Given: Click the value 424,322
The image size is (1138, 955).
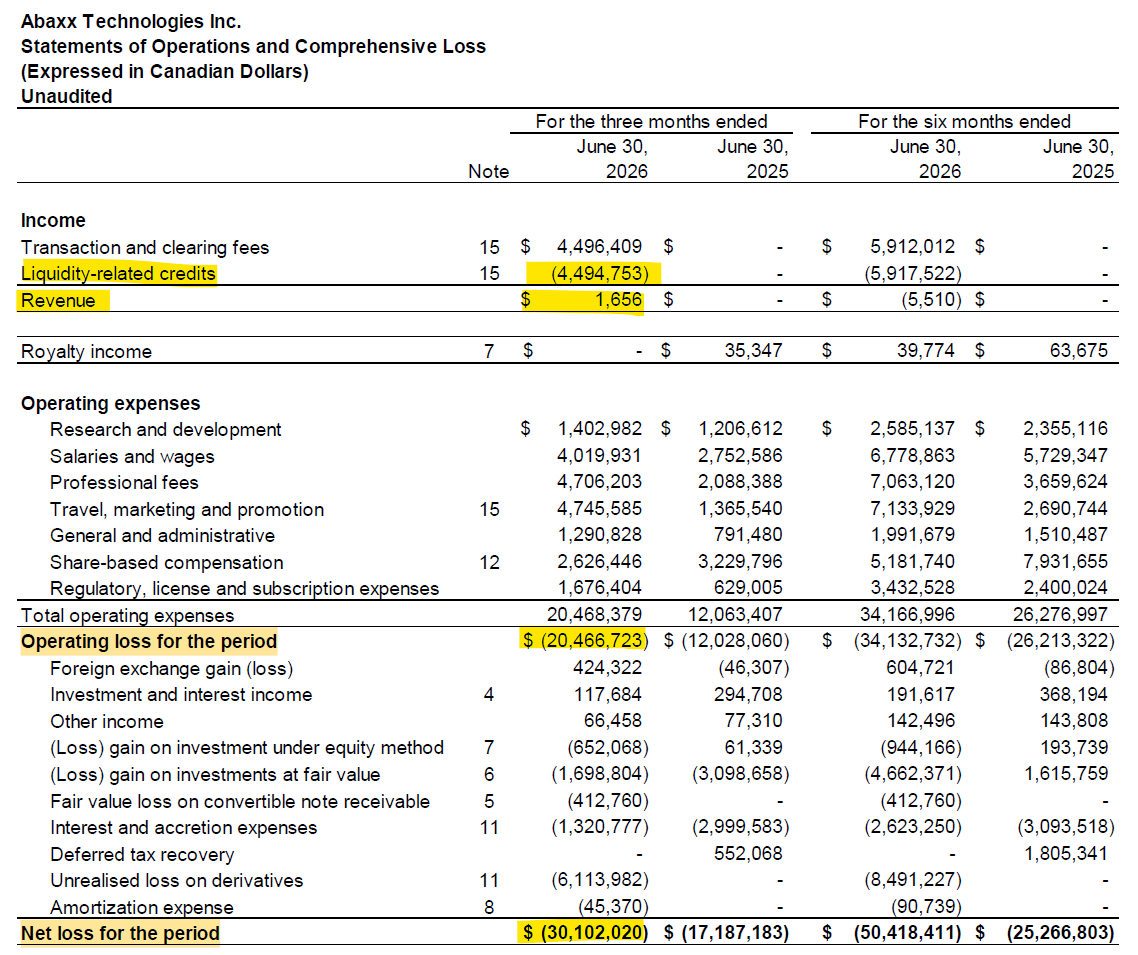Looking at the screenshot, I should point(607,668).
